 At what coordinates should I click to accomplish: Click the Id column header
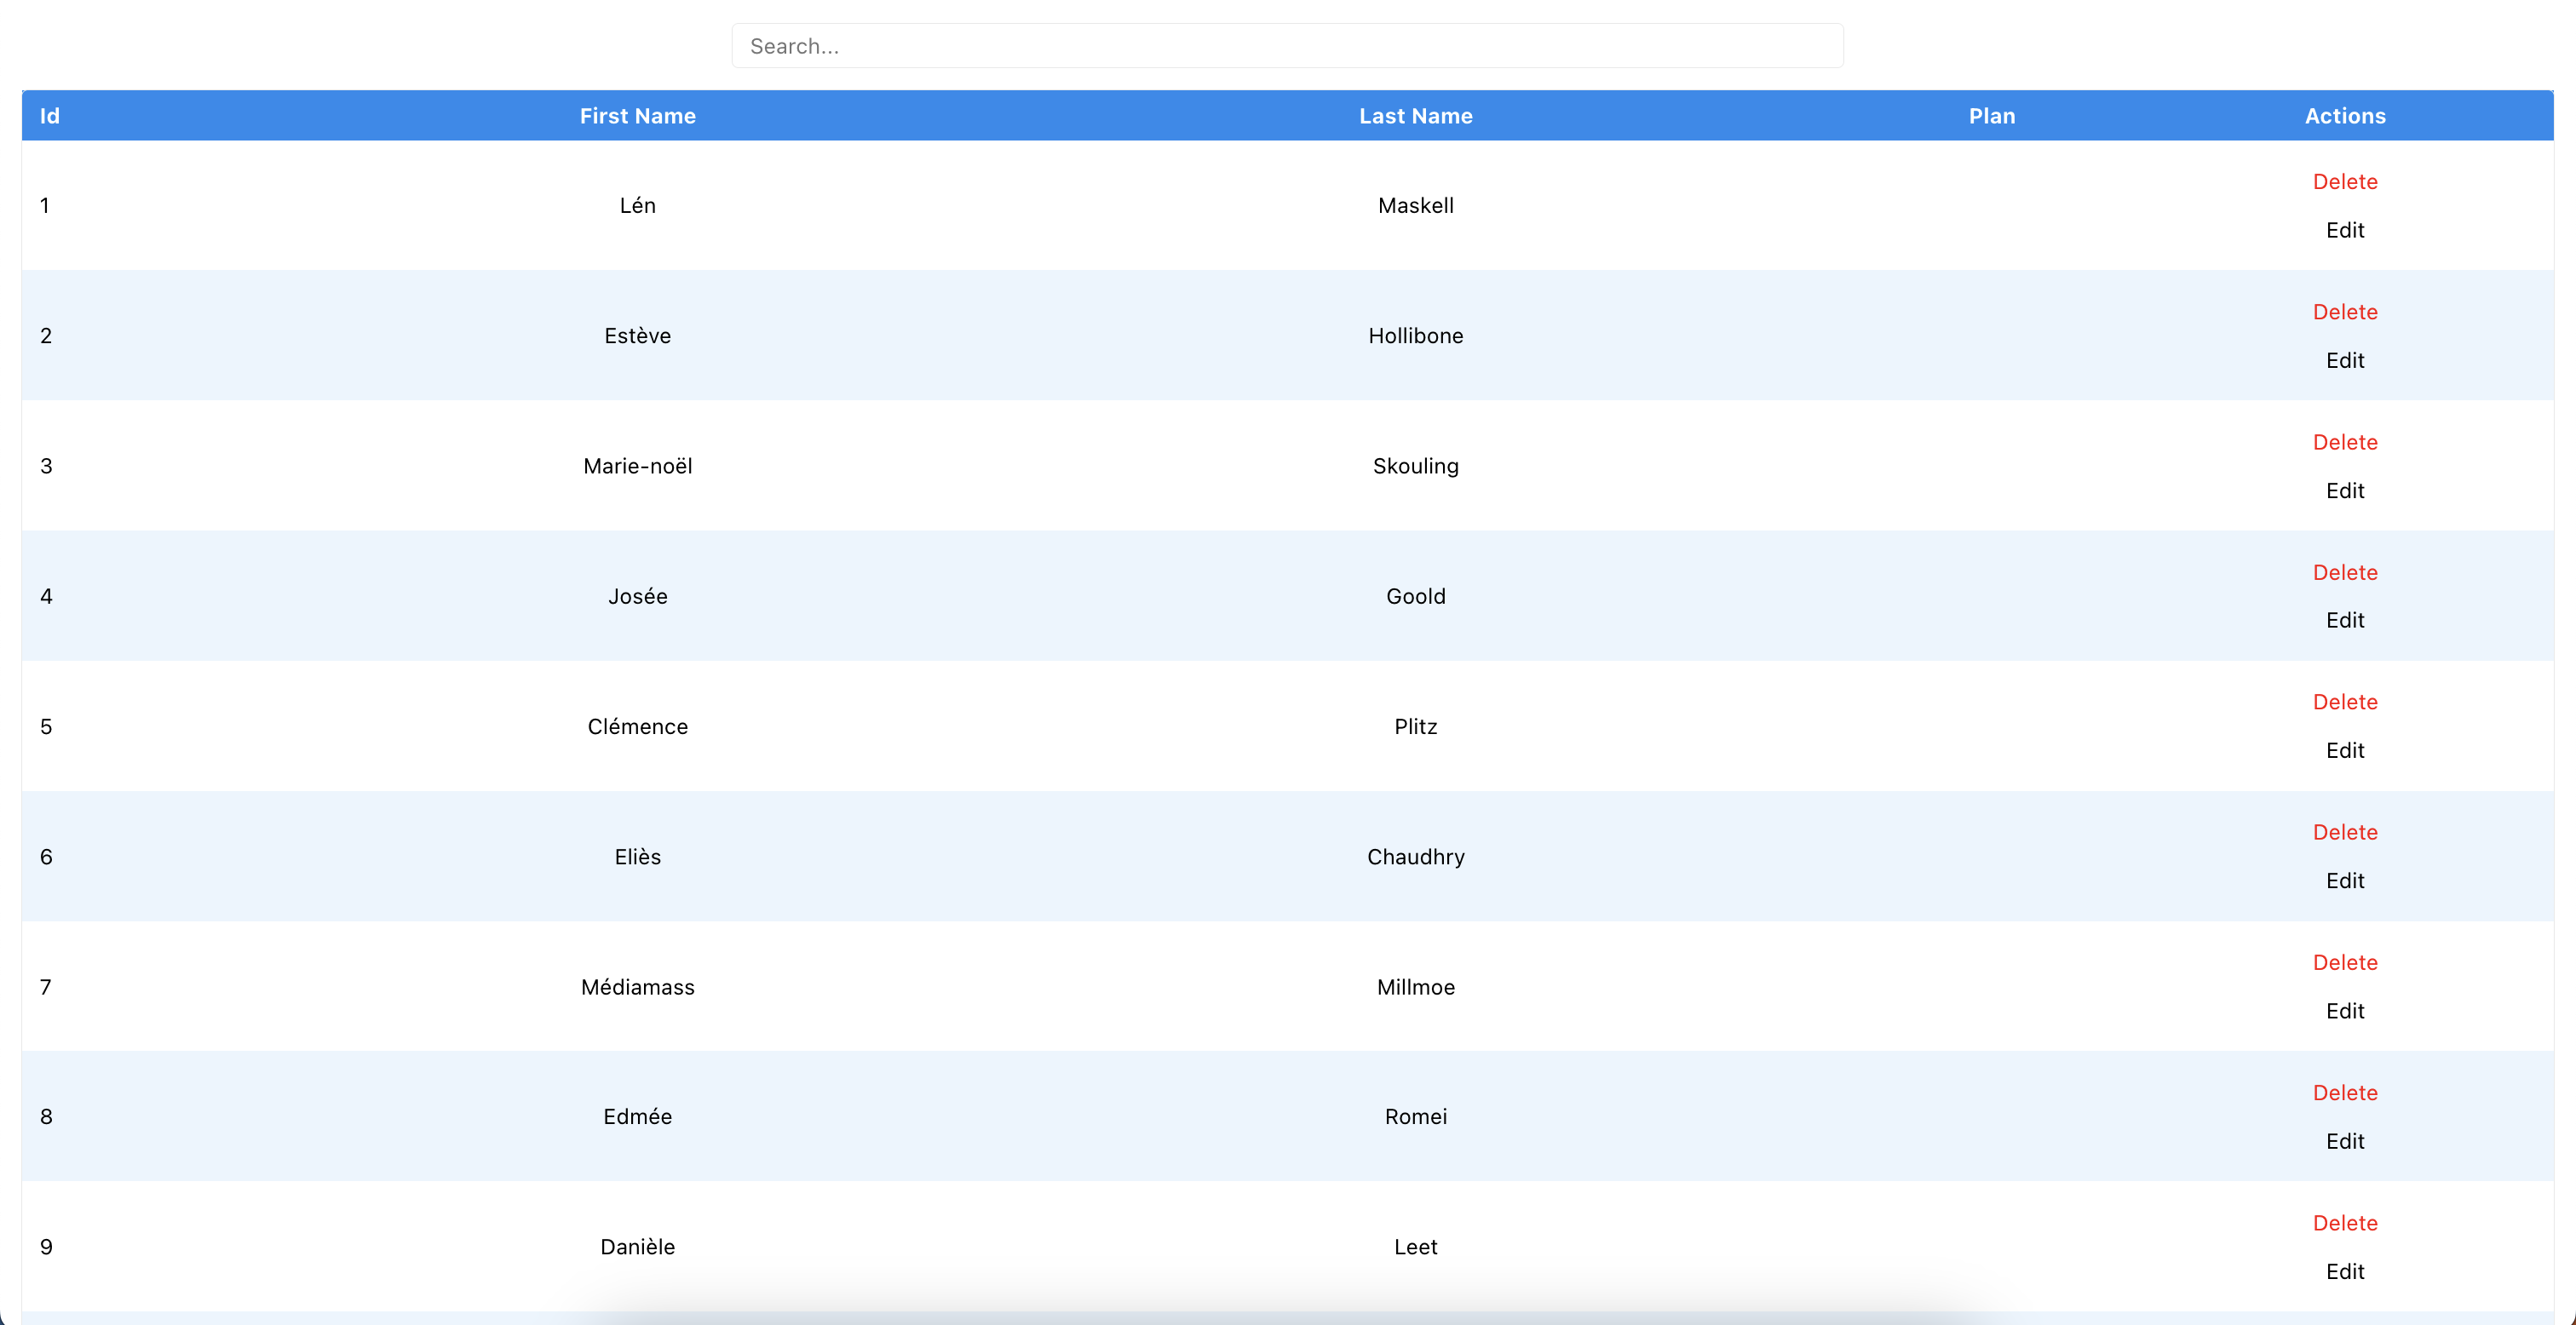pyautogui.click(x=50, y=116)
